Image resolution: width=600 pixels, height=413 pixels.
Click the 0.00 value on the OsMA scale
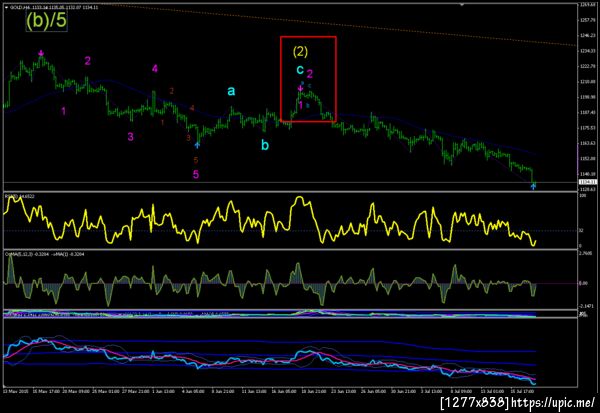[583, 283]
